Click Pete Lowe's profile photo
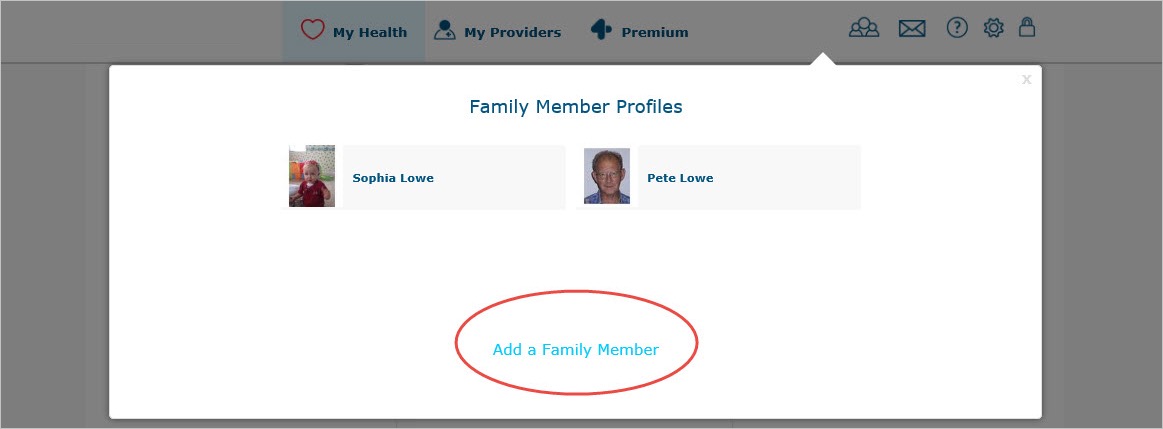Viewport: 1163px width, 429px height. click(x=607, y=176)
